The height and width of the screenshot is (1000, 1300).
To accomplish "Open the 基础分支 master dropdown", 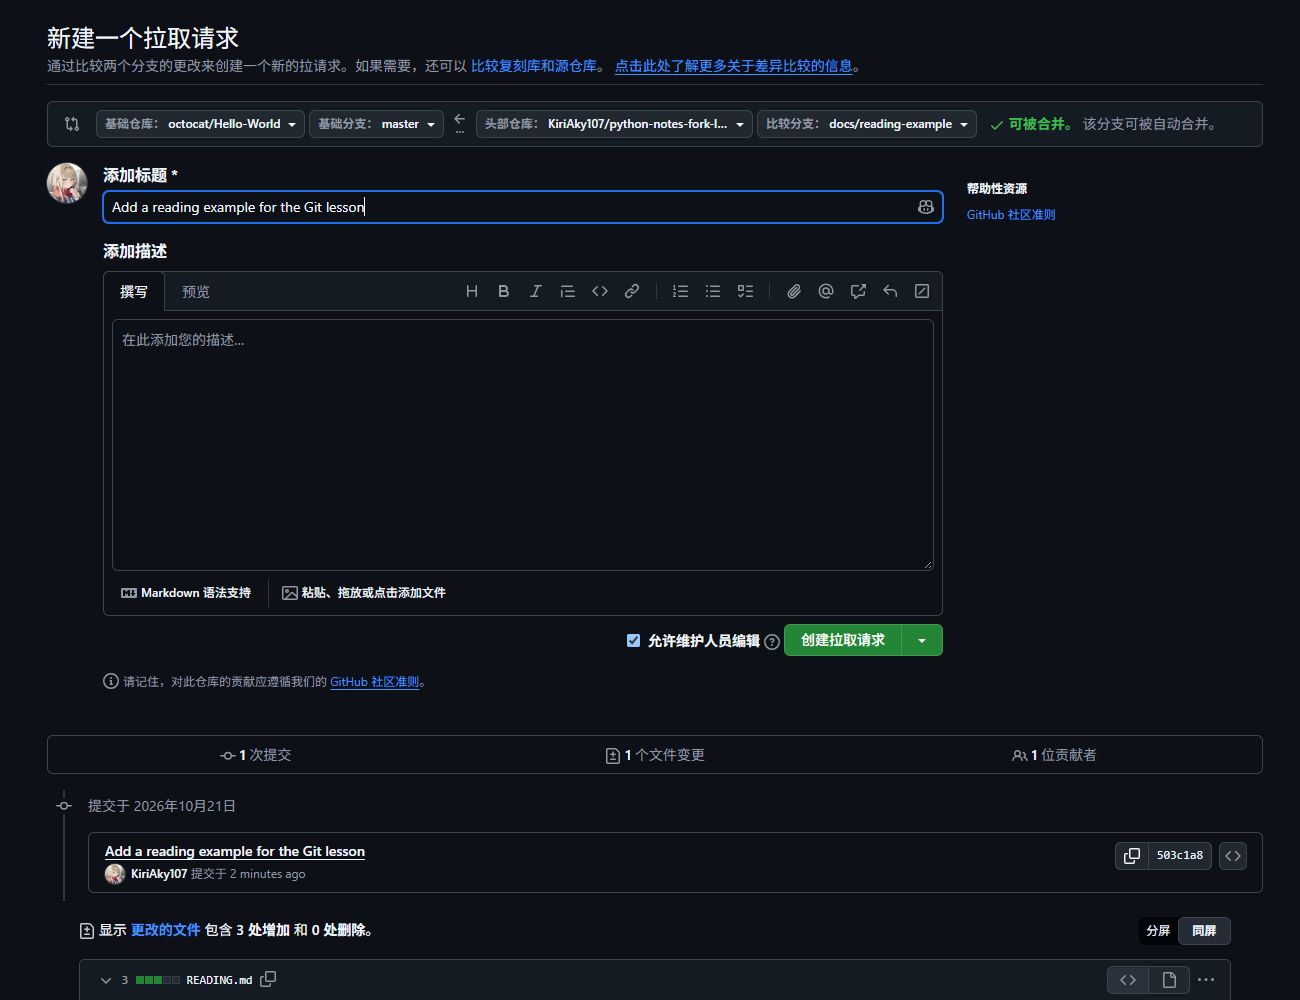I will (376, 124).
